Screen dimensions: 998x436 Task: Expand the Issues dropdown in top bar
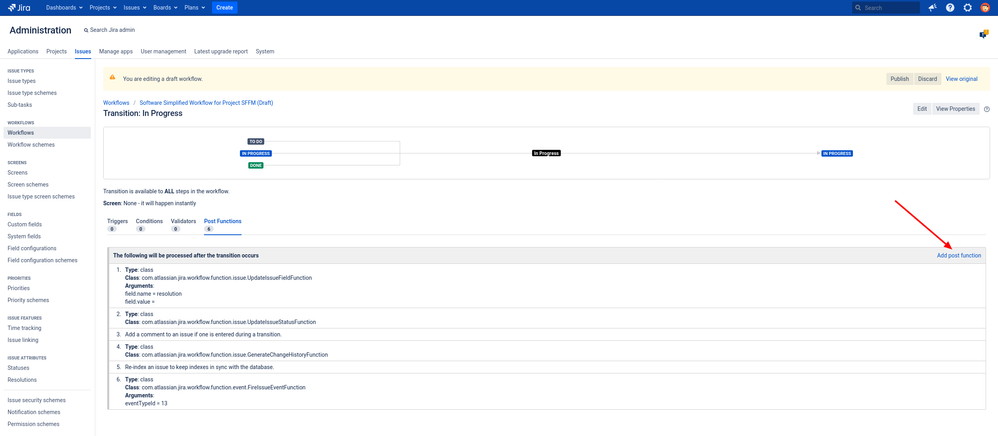pos(136,8)
